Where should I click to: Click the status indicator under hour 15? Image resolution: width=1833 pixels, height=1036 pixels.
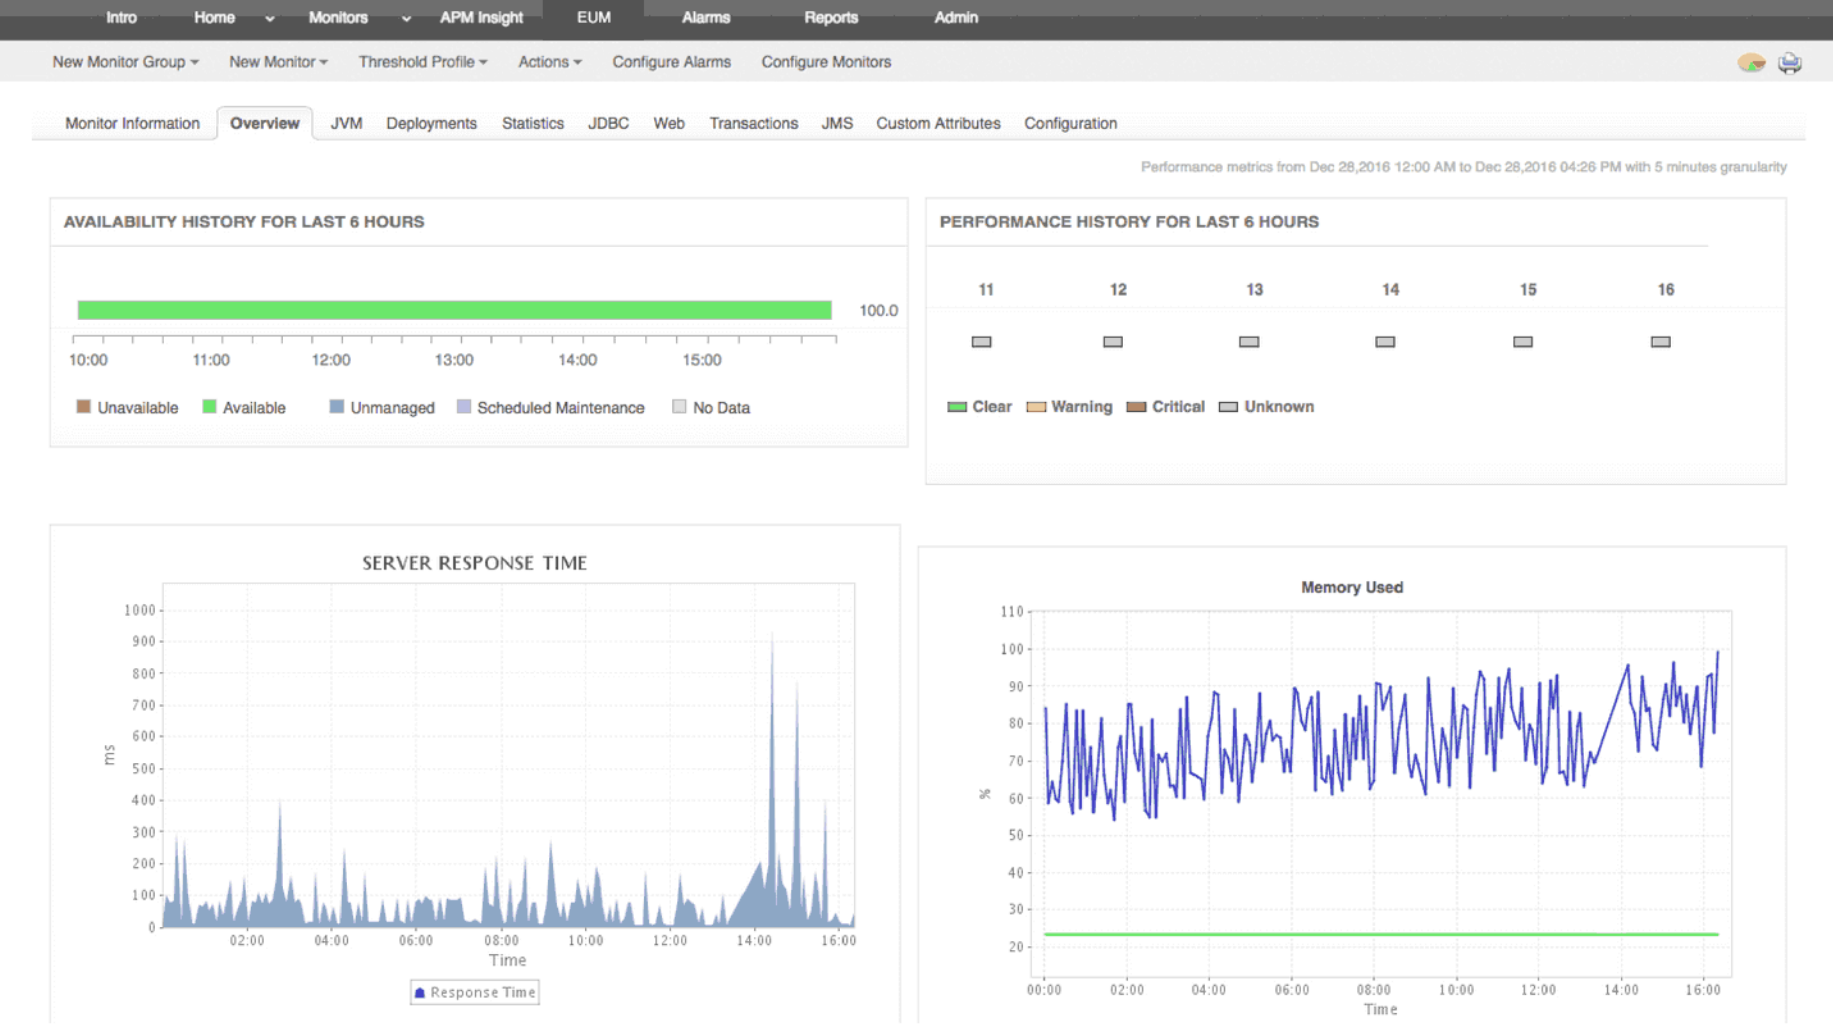pos(1522,342)
